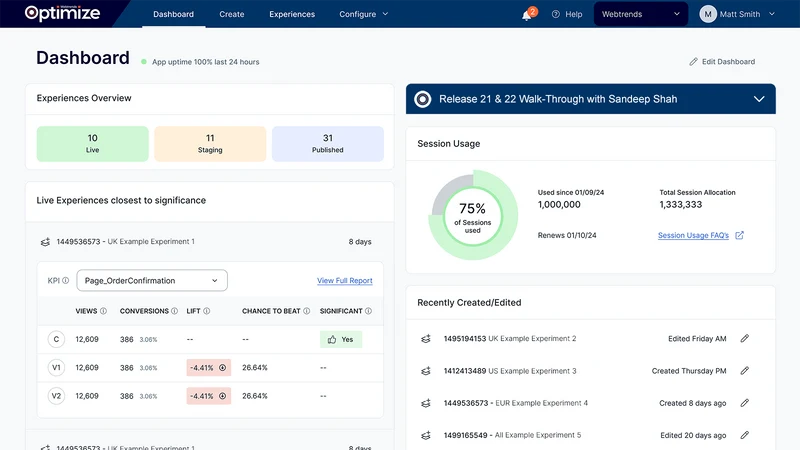Click 1495194153 UK Example Experiment 2 row text
800x450 pixels.
coord(510,339)
